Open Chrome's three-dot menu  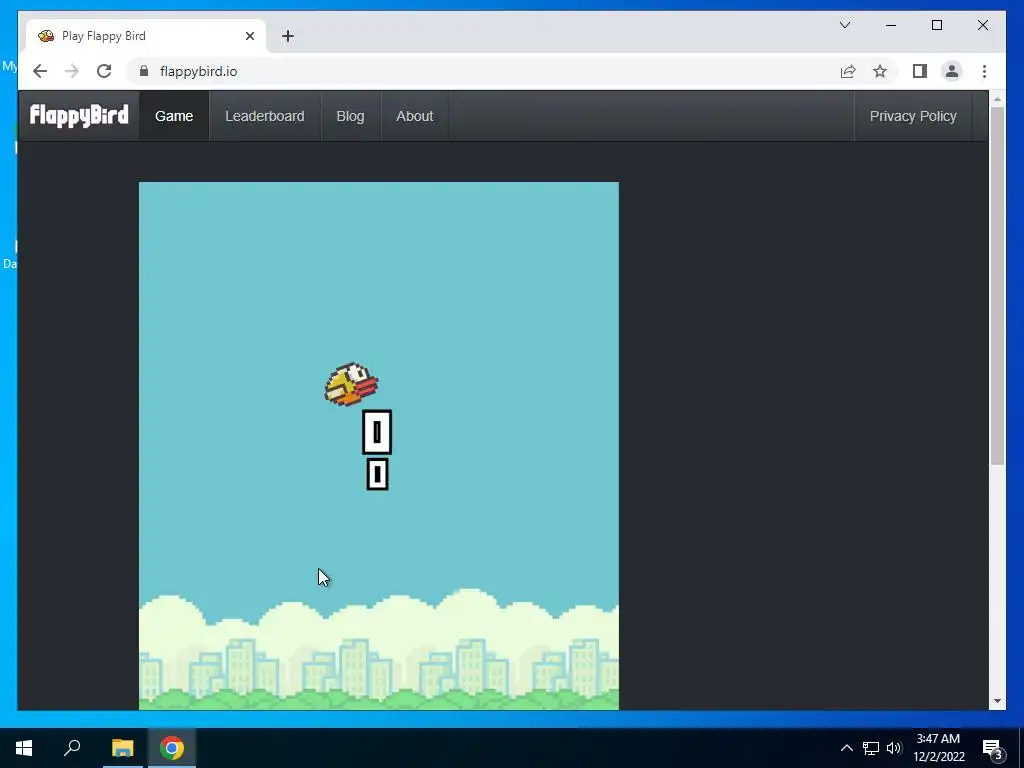click(x=984, y=71)
